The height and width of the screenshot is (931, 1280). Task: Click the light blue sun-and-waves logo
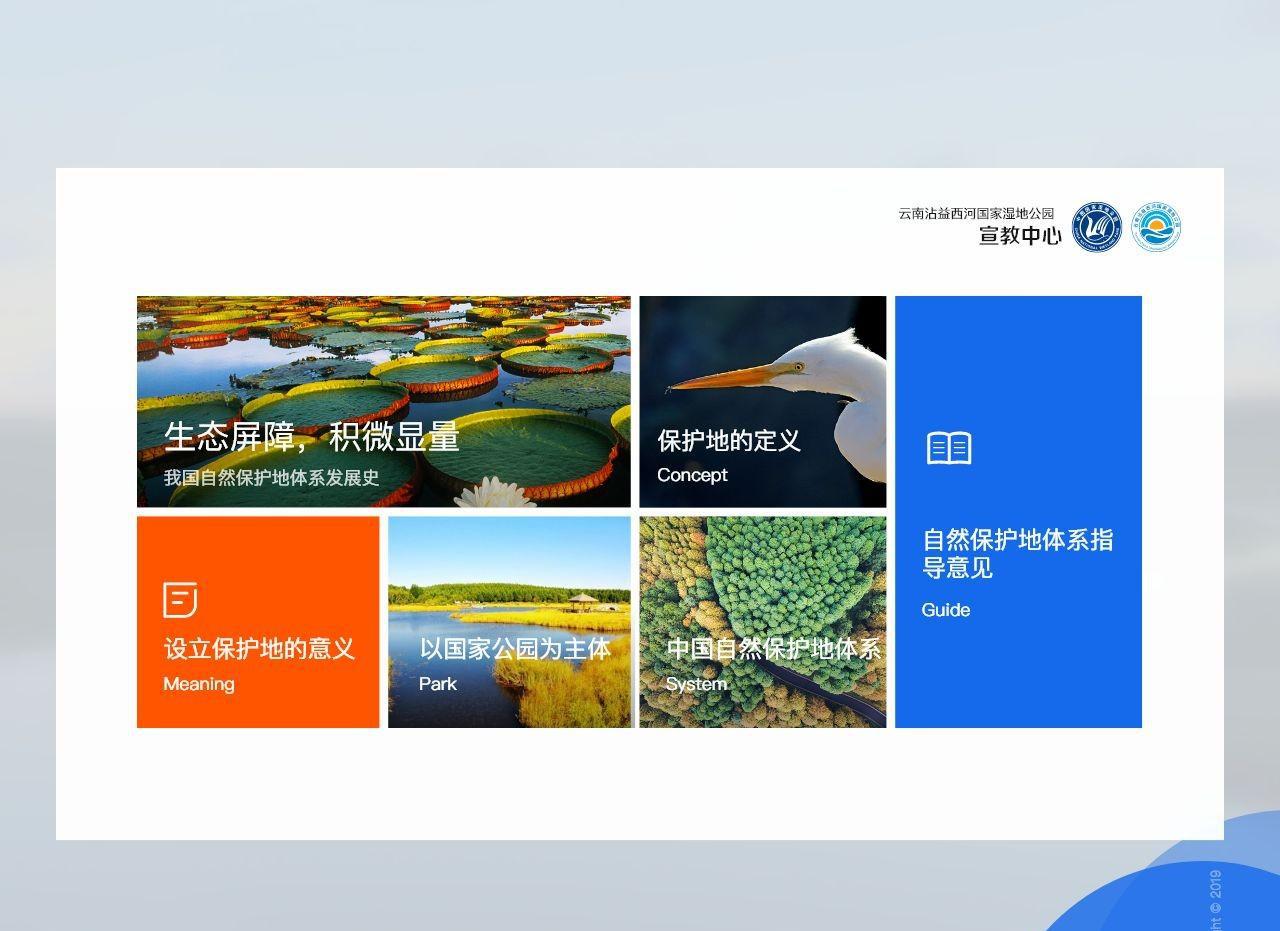click(x=1157, y=227)
